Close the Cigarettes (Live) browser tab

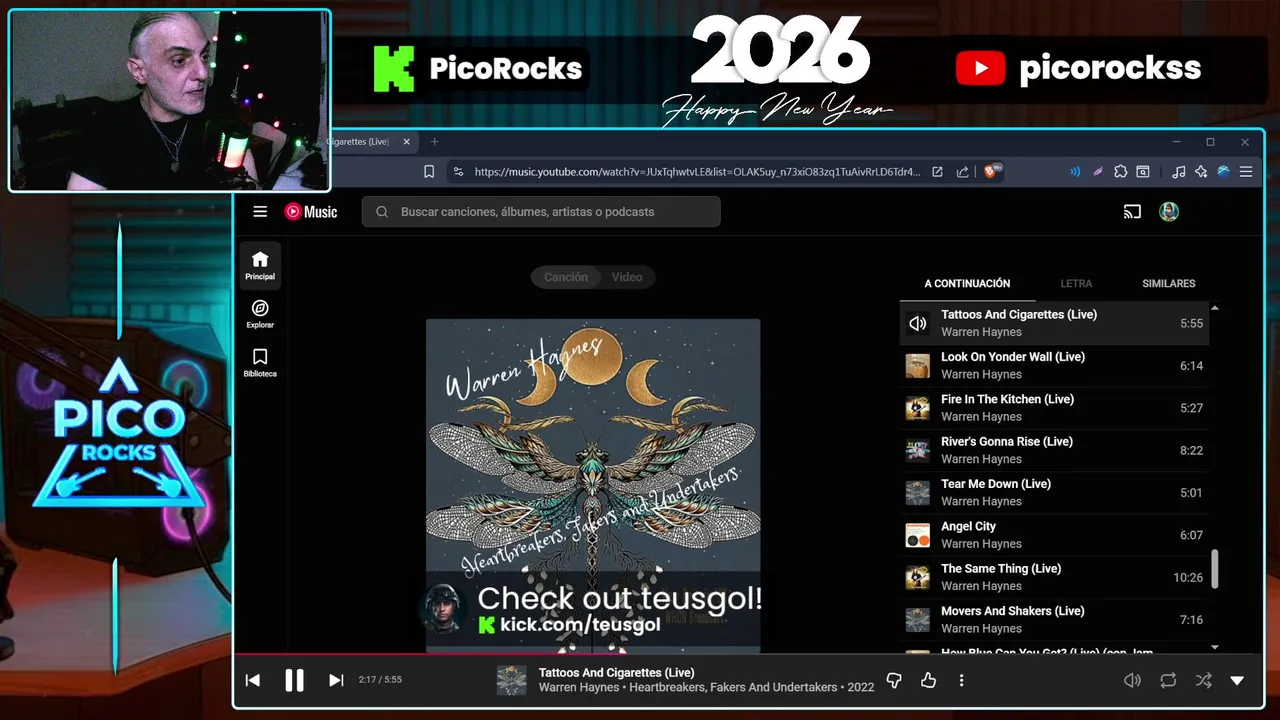[x=406, y=142]
